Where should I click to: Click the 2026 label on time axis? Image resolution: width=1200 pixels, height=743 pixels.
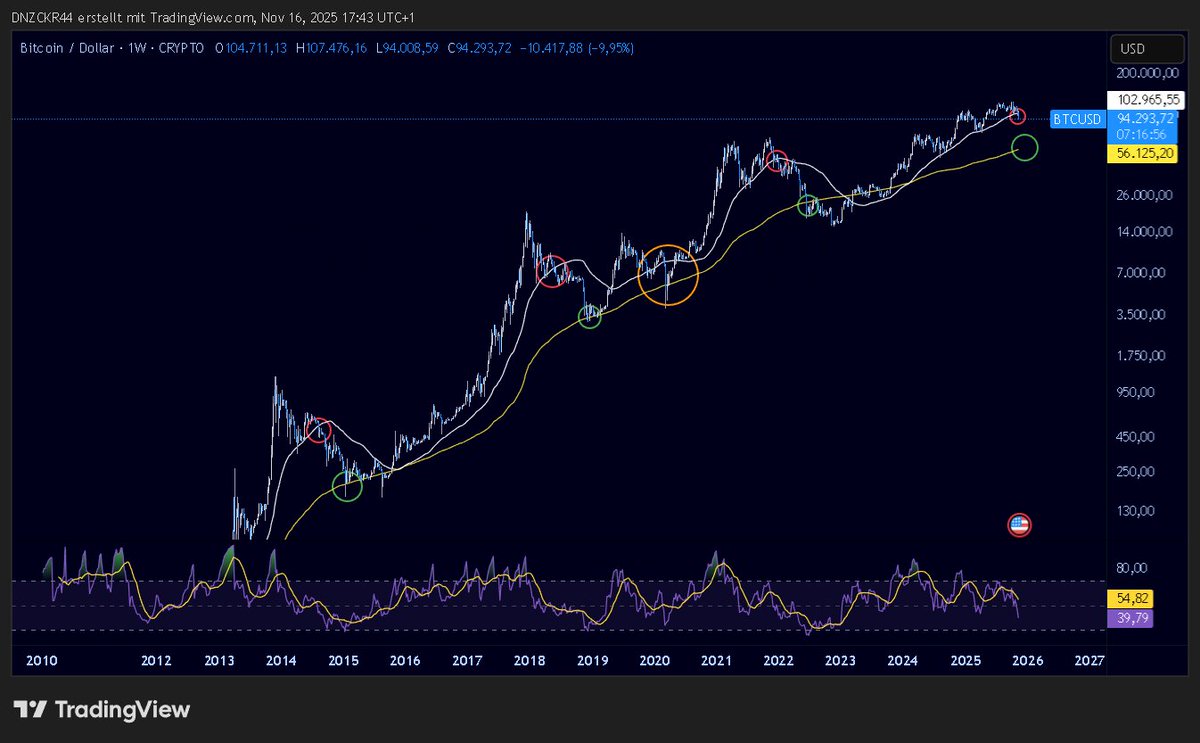tap(1026, 661)
